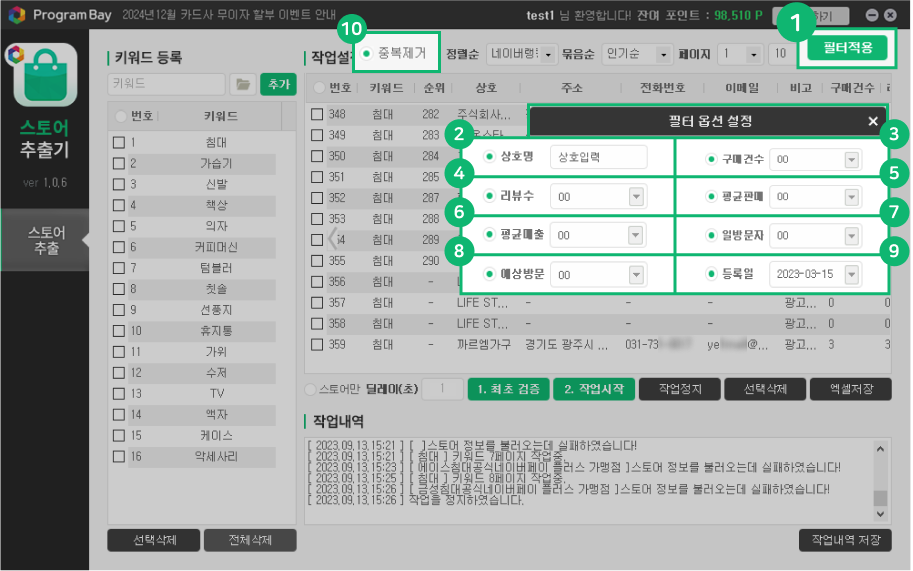
Task: Select the 스토어 추출 sidebar tab
Action: [45, 240]
